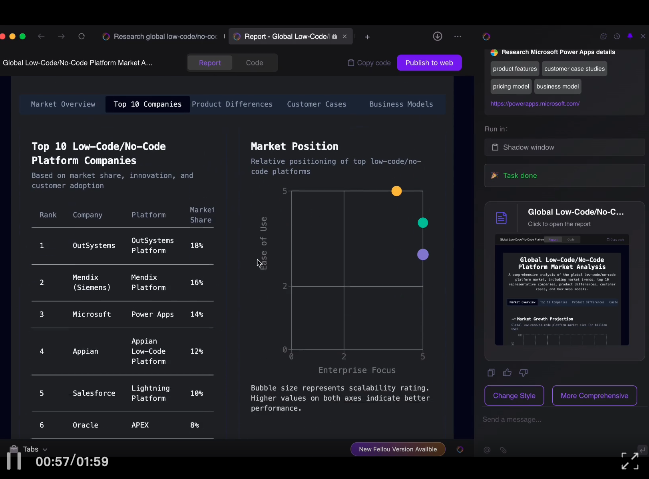649x479 pixels.
Task: Reload the page using refresh icon
Action: pos(82,36)
